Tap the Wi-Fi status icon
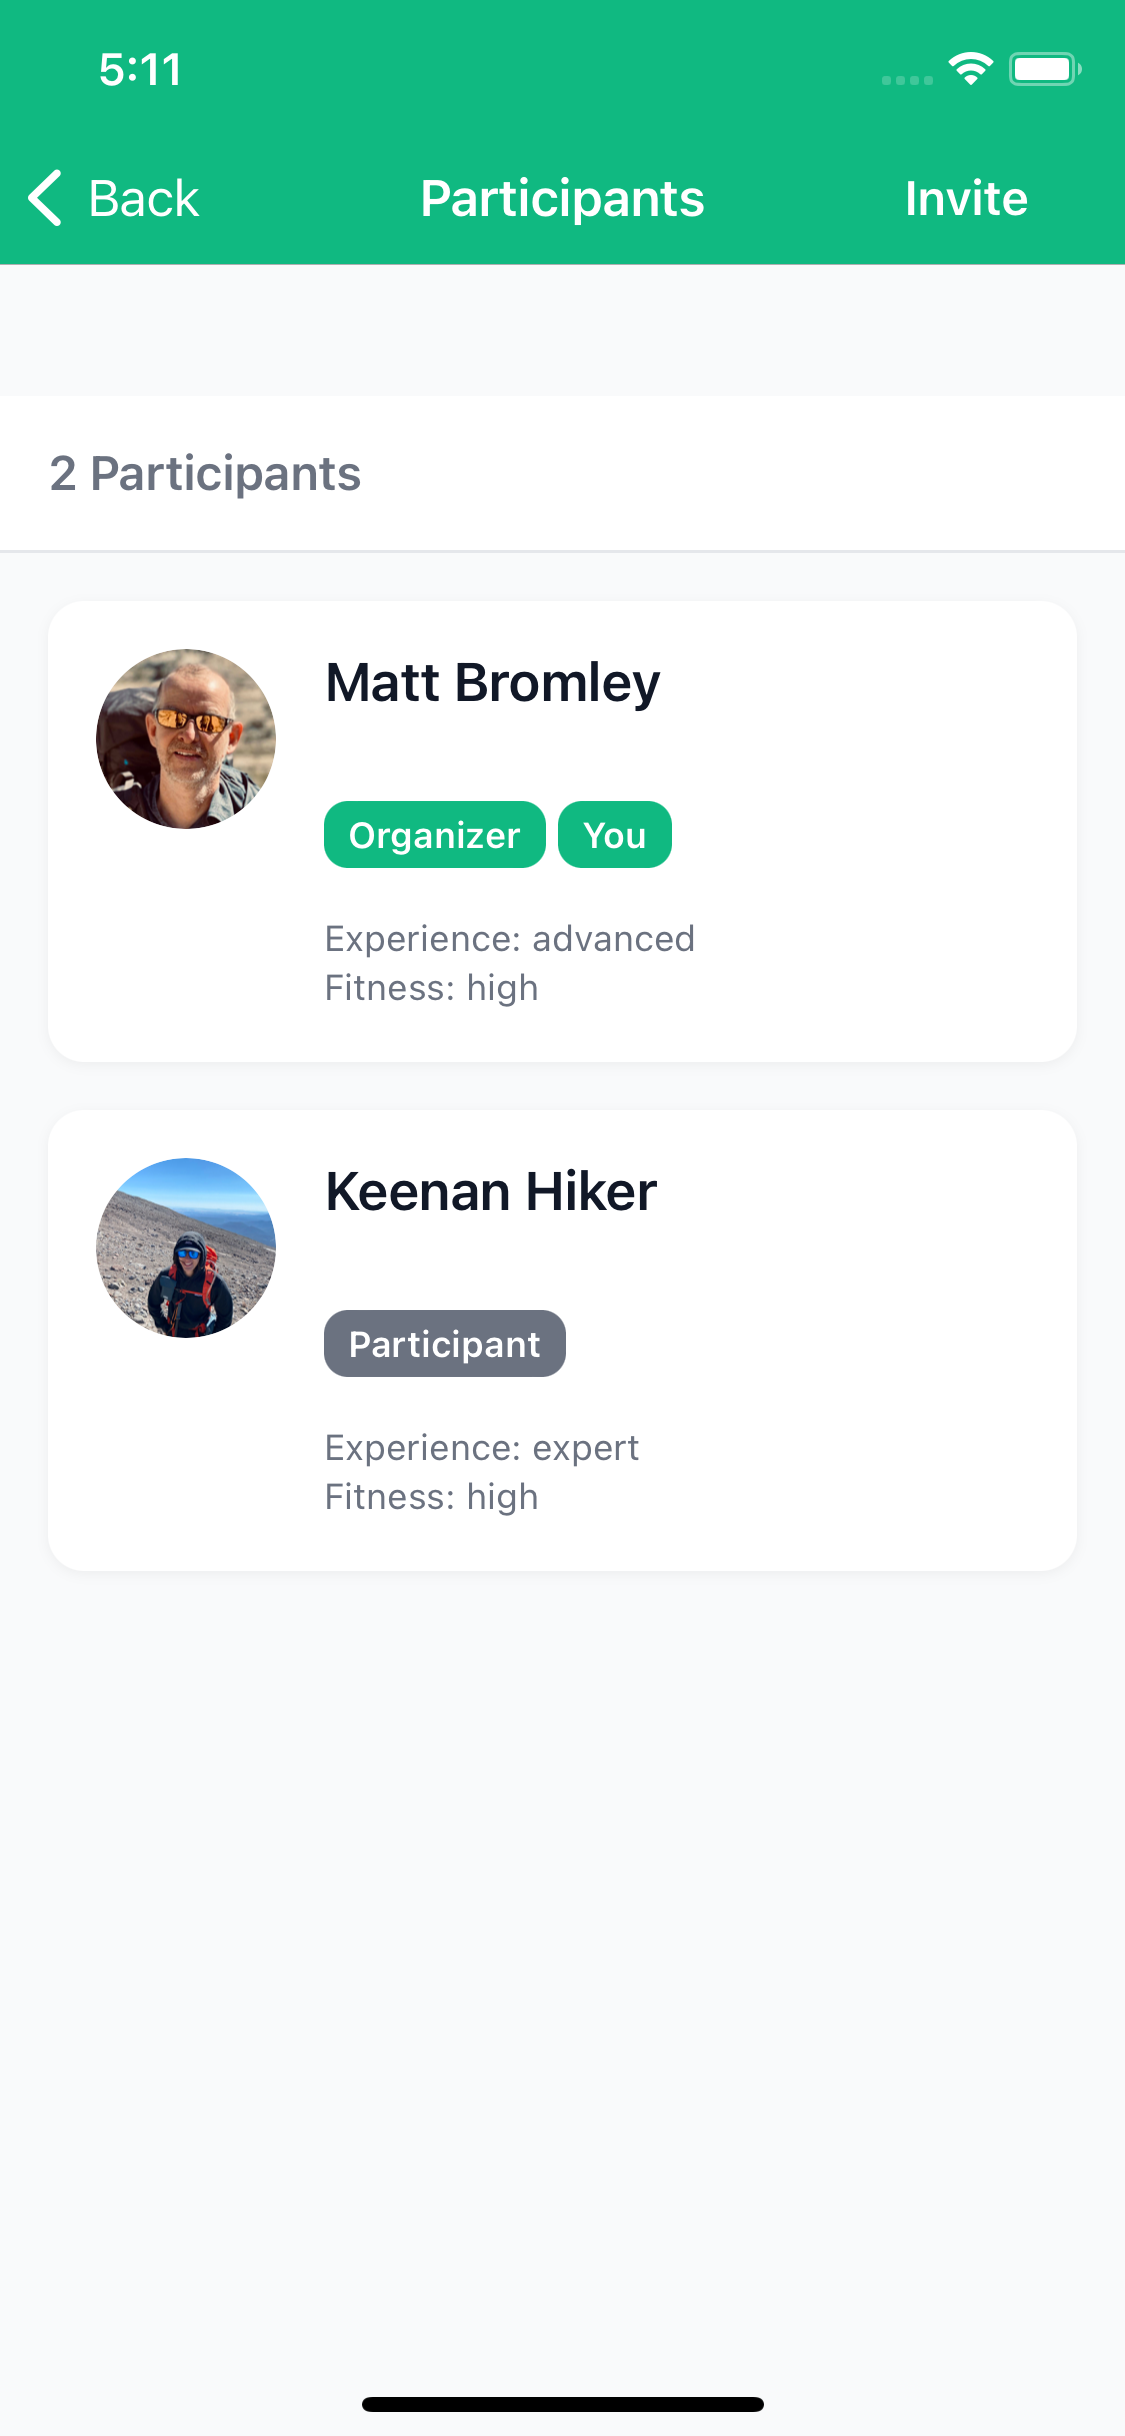Viewport: 1125px width, 2436px height. 970,69
